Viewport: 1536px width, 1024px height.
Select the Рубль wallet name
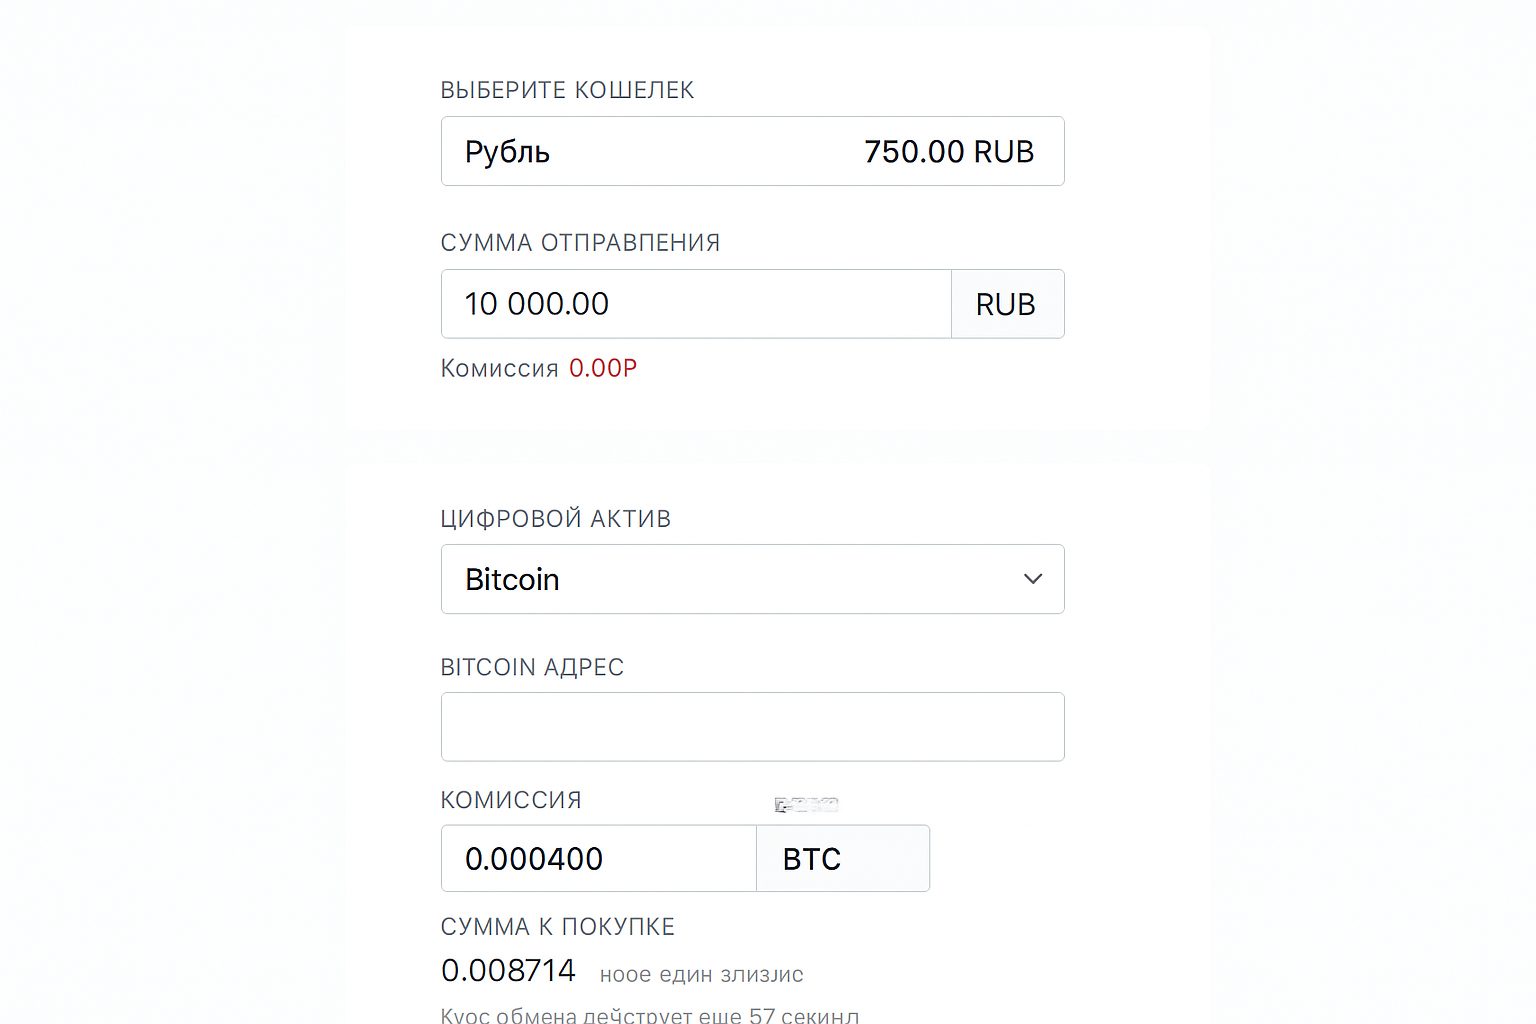506,151
